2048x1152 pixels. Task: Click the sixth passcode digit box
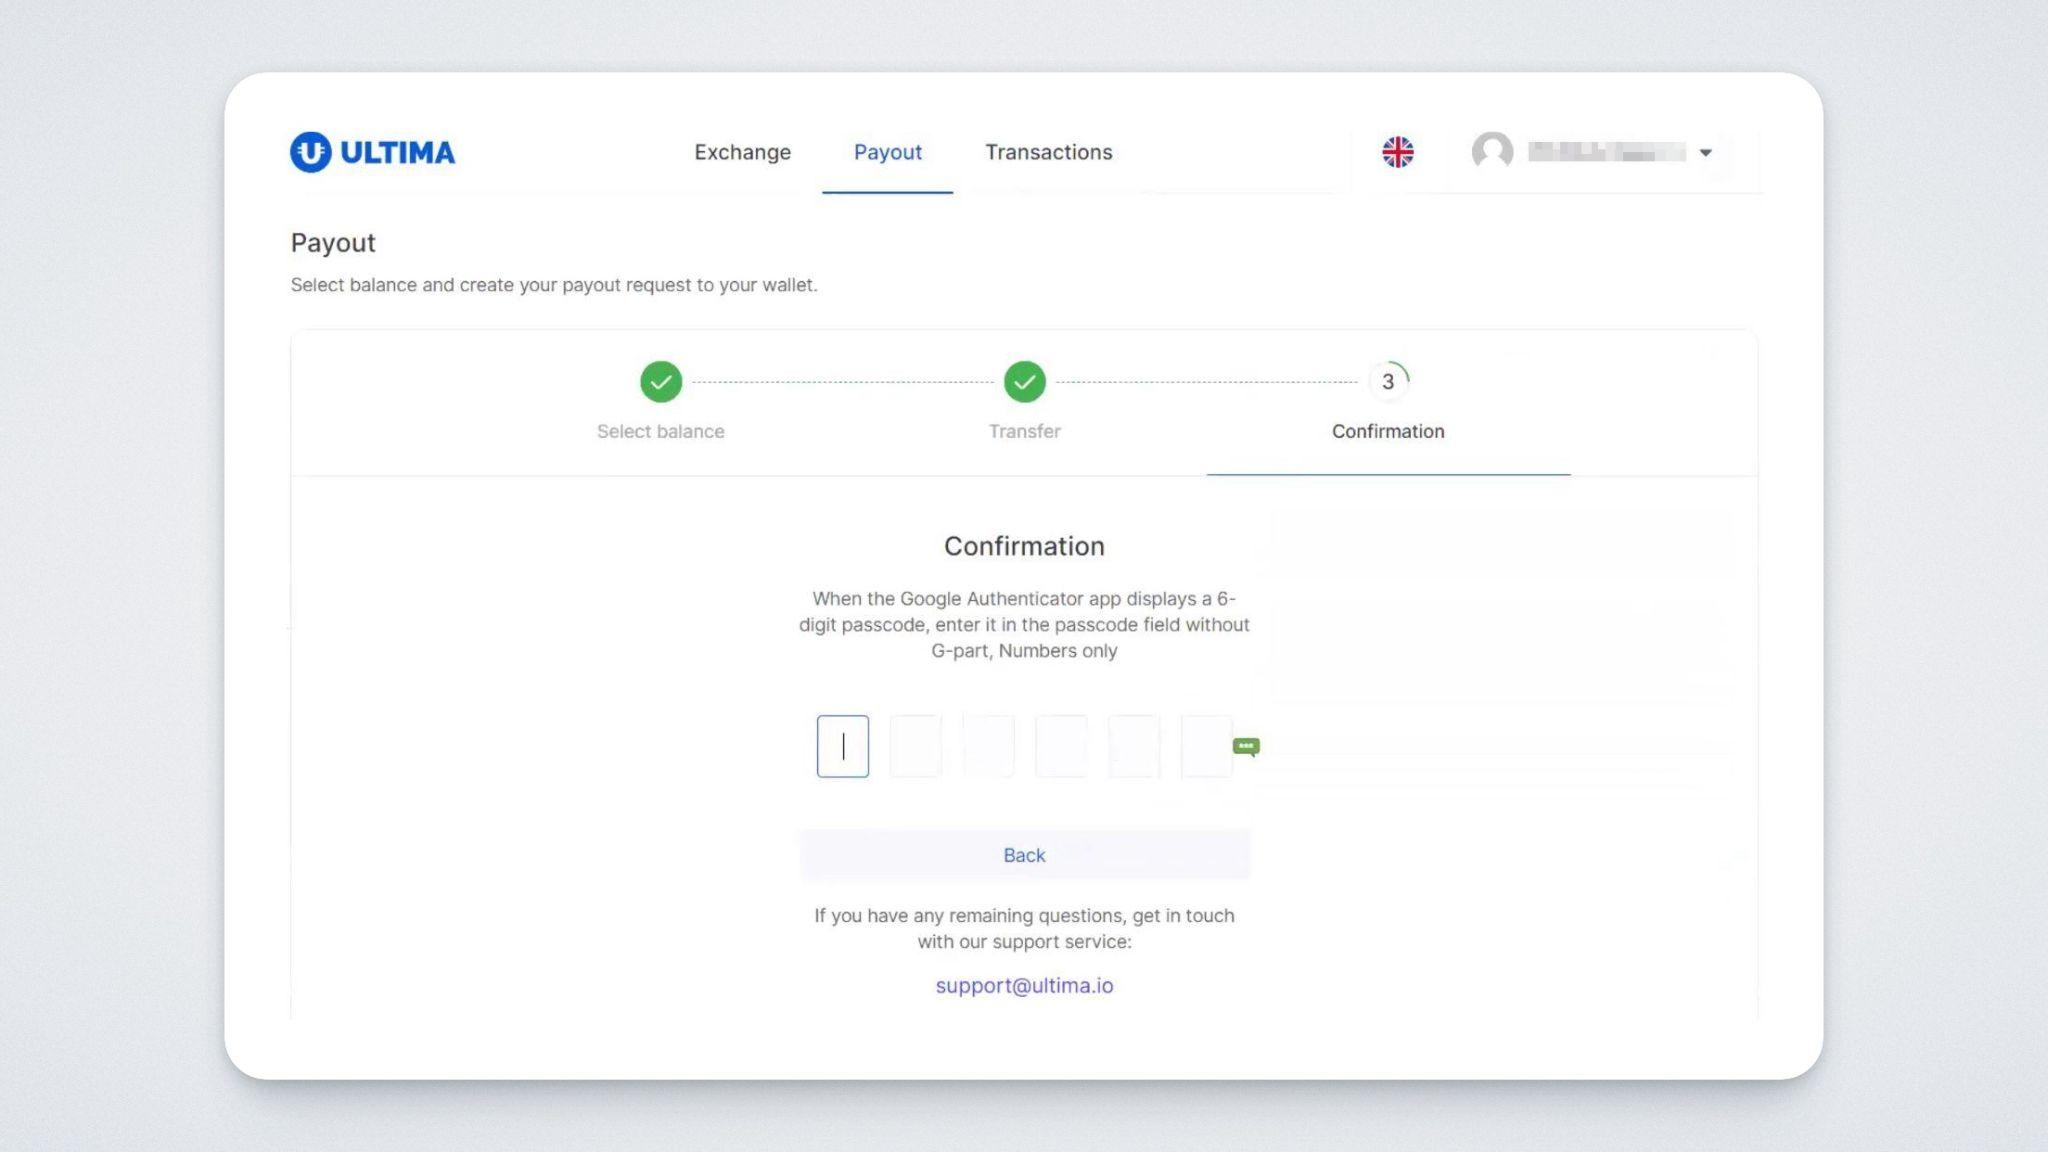[x=1206, y=746]
